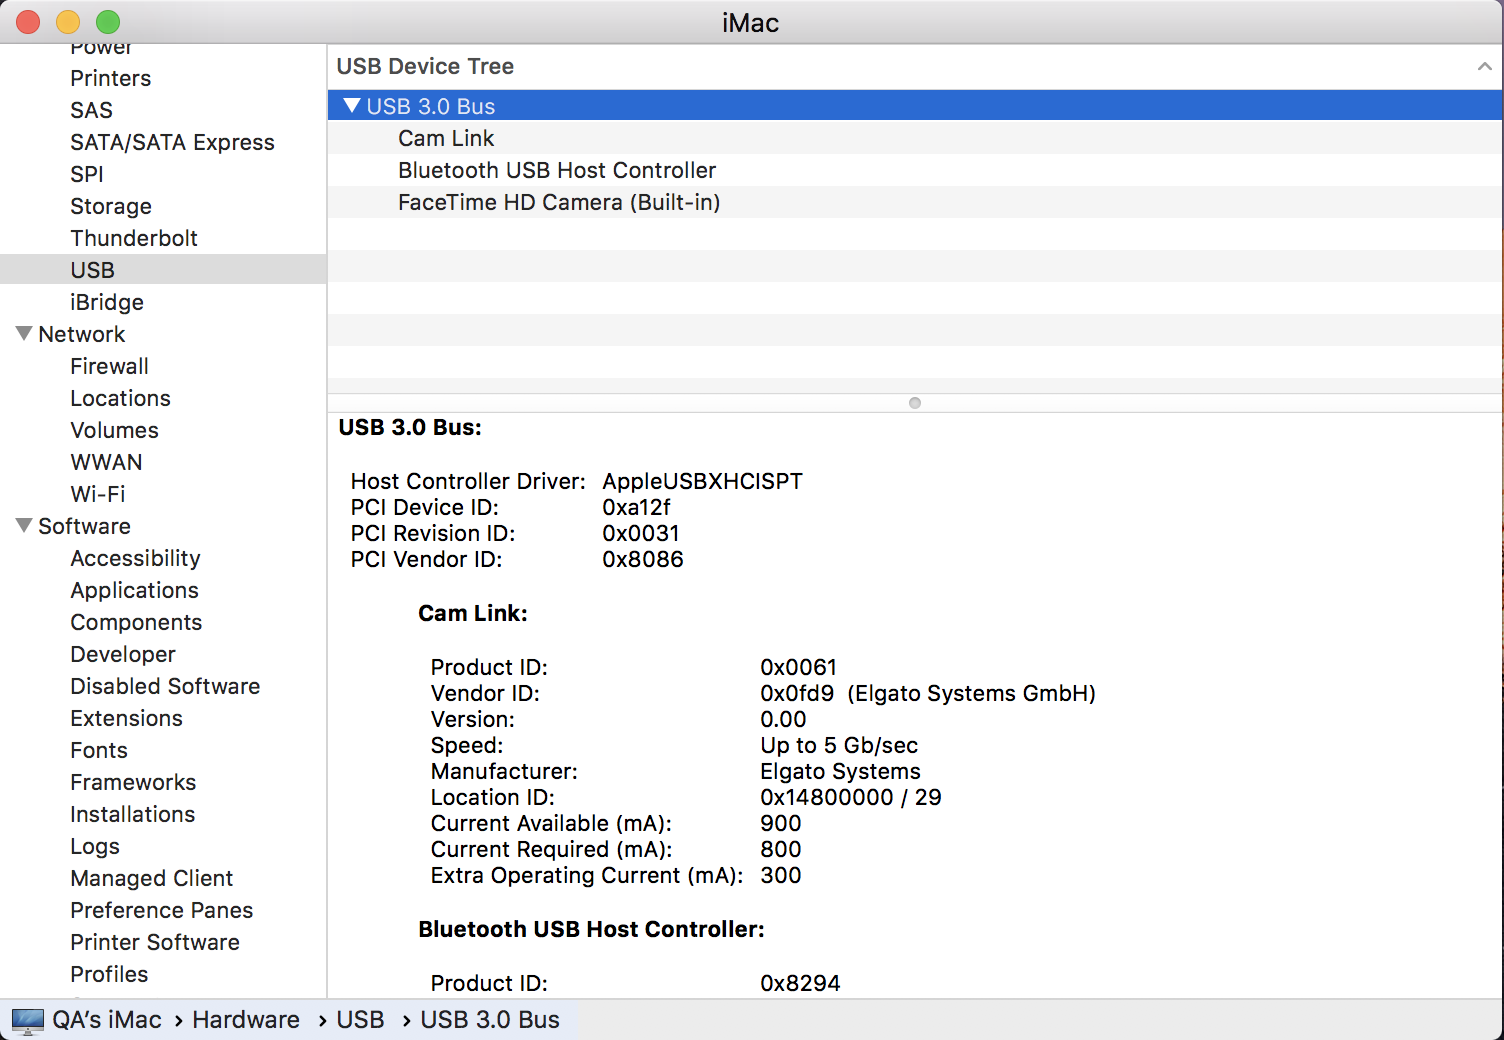Collapse the USB 3.0 Bus disclosure triangle
Image resolution: width=1504 pixels, height=1040 pixels.
click(351, 106)
